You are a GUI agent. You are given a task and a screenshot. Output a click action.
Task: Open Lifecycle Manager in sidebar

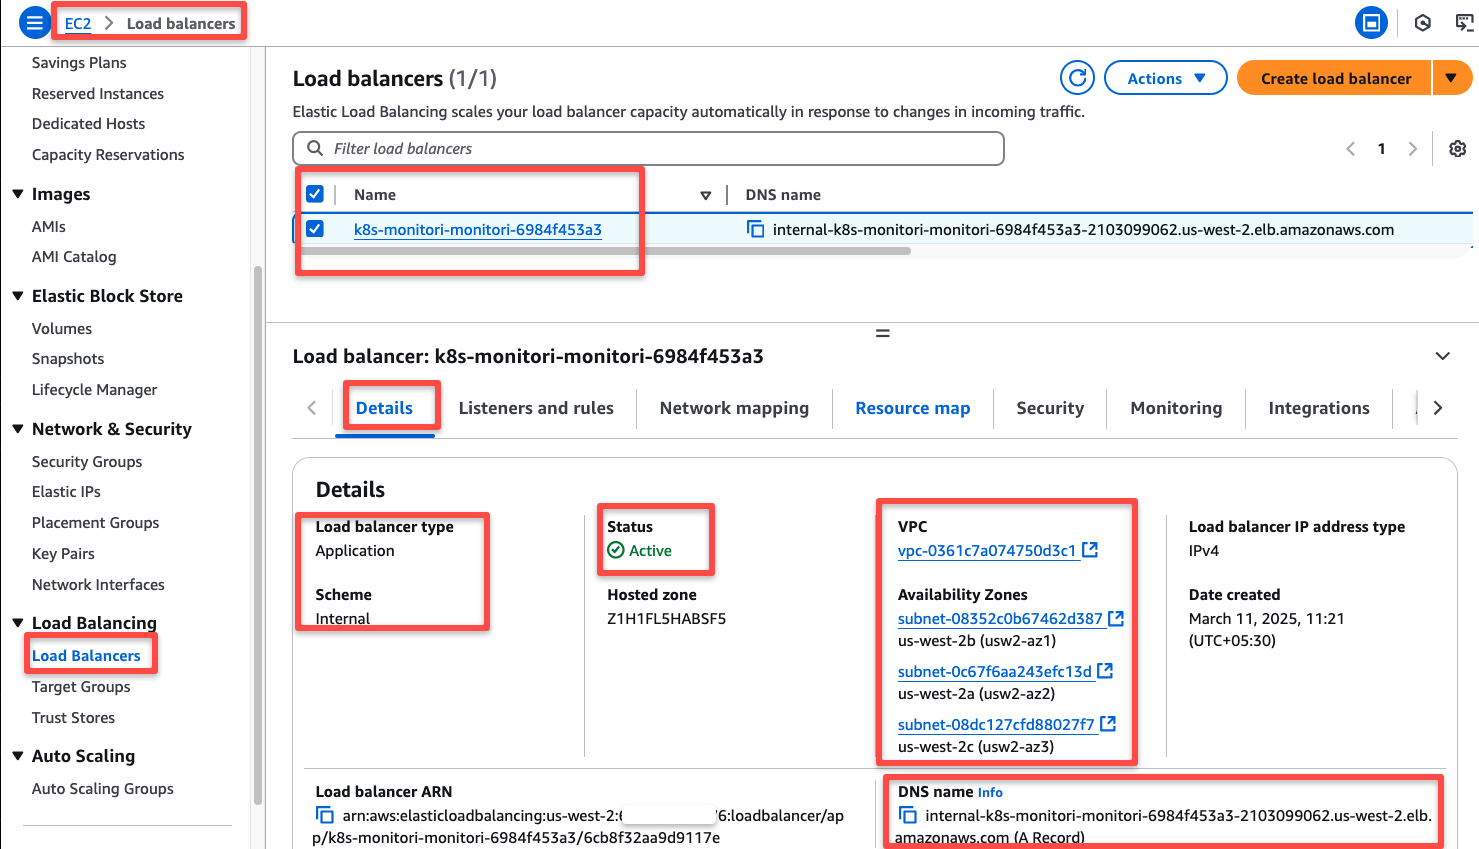pyautogui.click(x=95, y=389)
